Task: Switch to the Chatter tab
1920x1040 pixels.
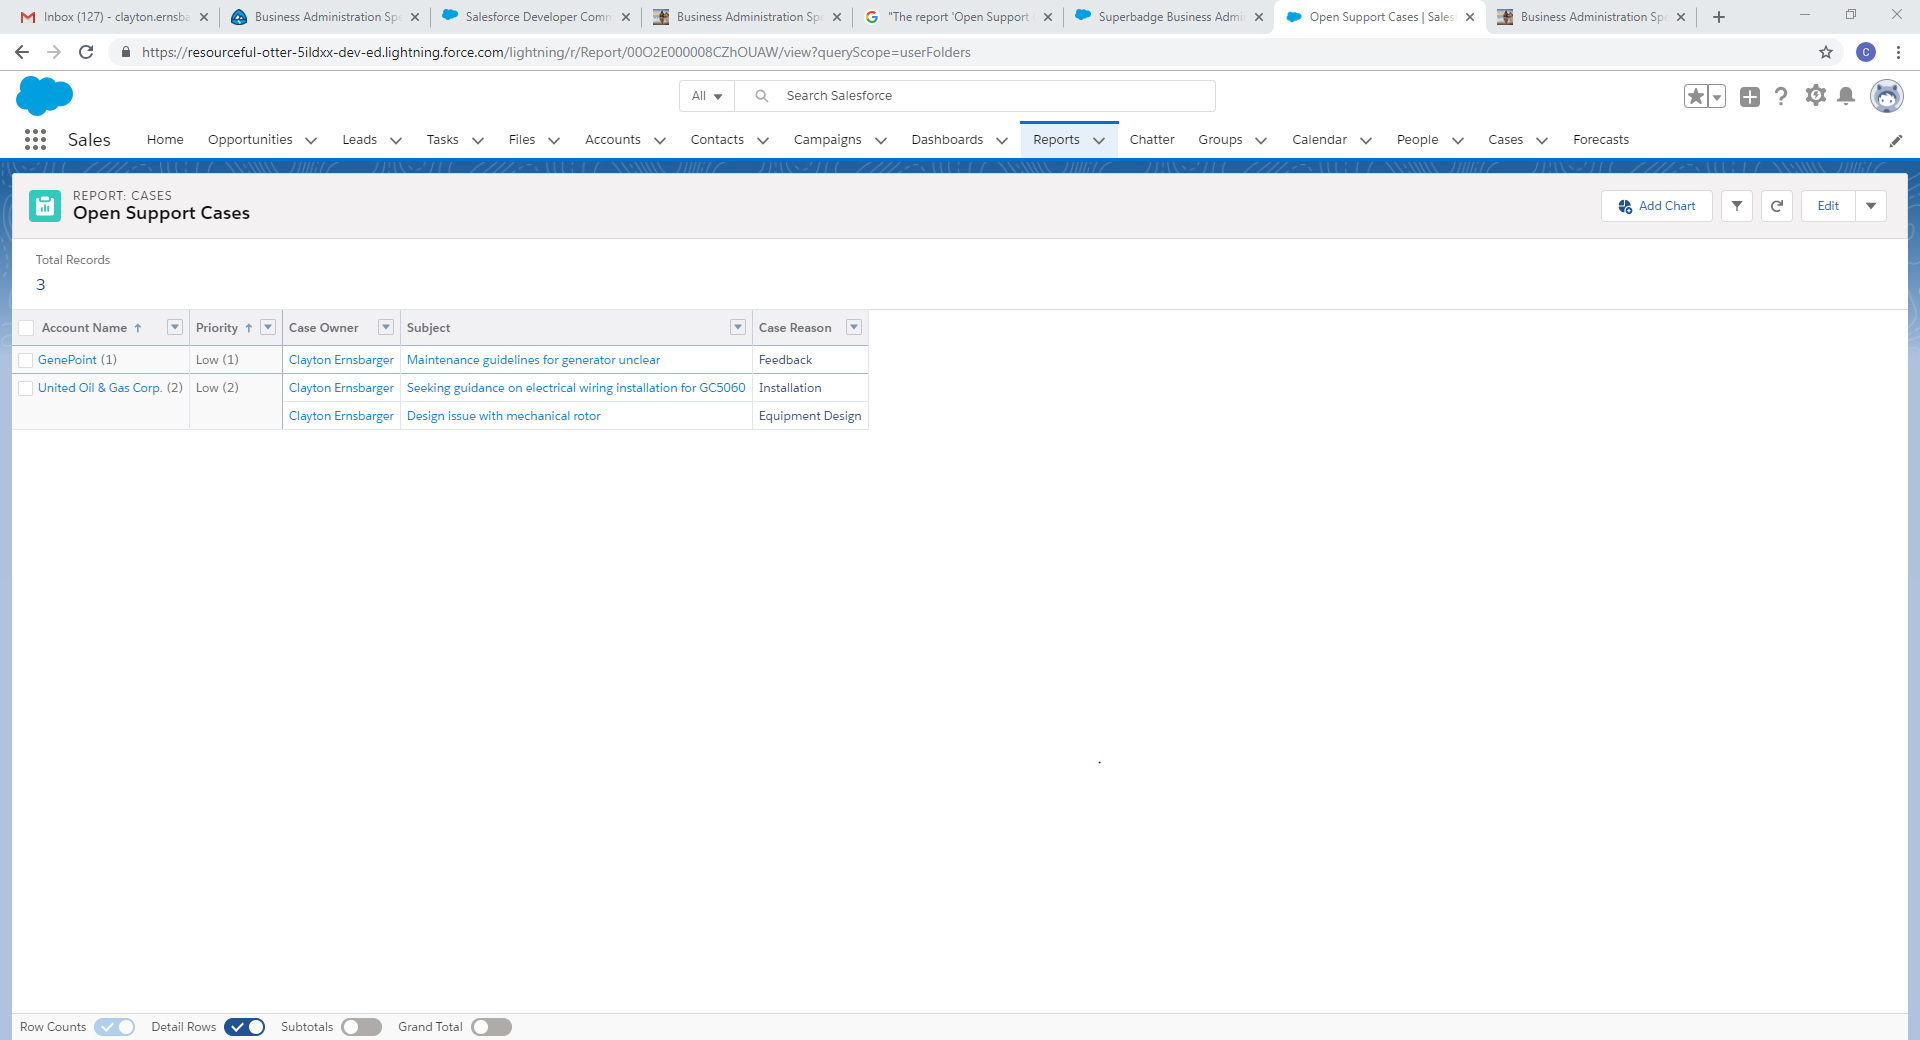Action: (x=1152, y=140)
